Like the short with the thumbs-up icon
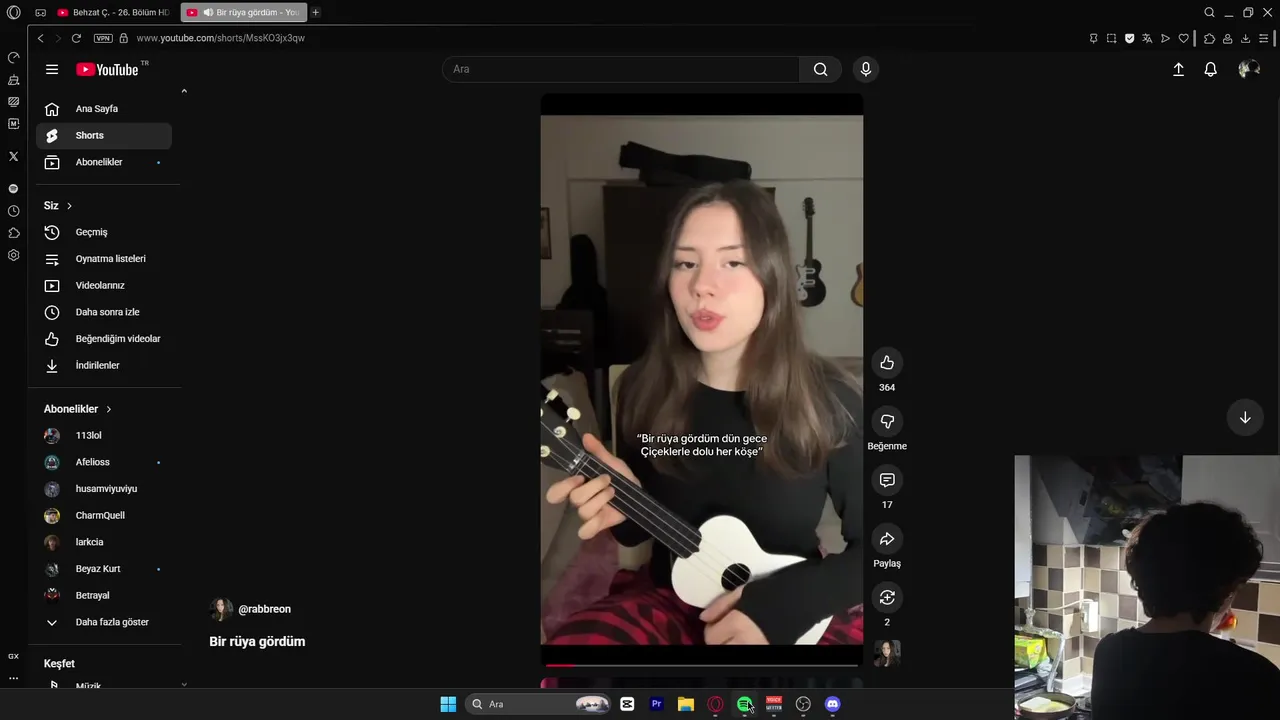This screenshot has height=720, width=1280. [x=887, y=363]
